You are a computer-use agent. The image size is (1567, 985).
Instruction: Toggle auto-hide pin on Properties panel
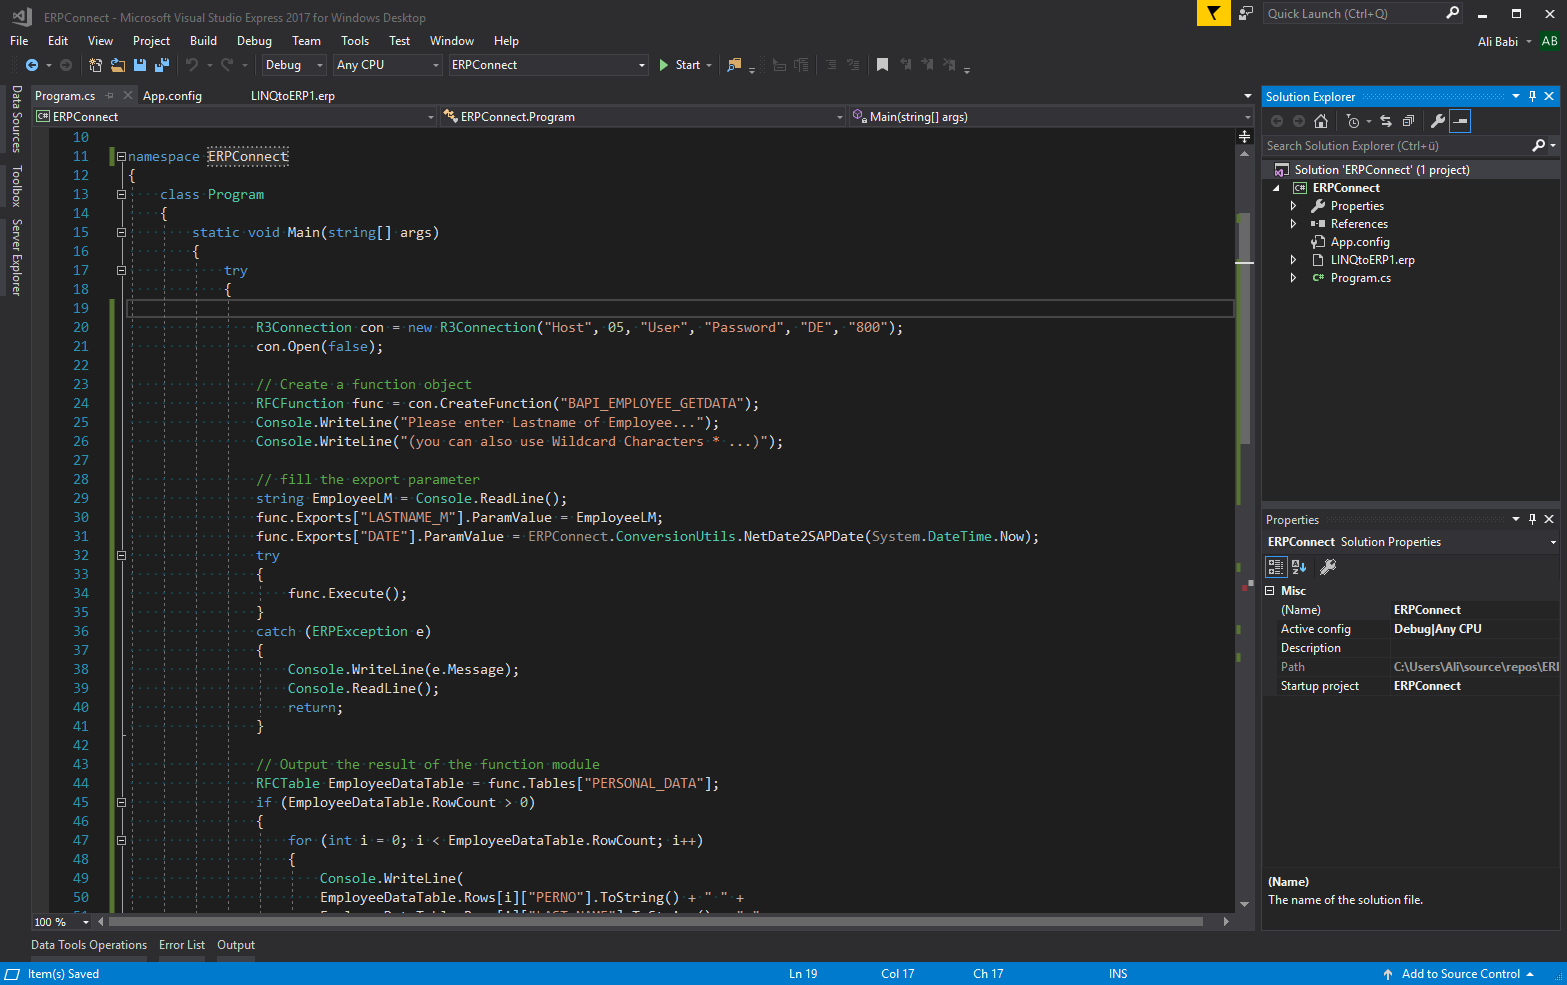point(1532,520)
